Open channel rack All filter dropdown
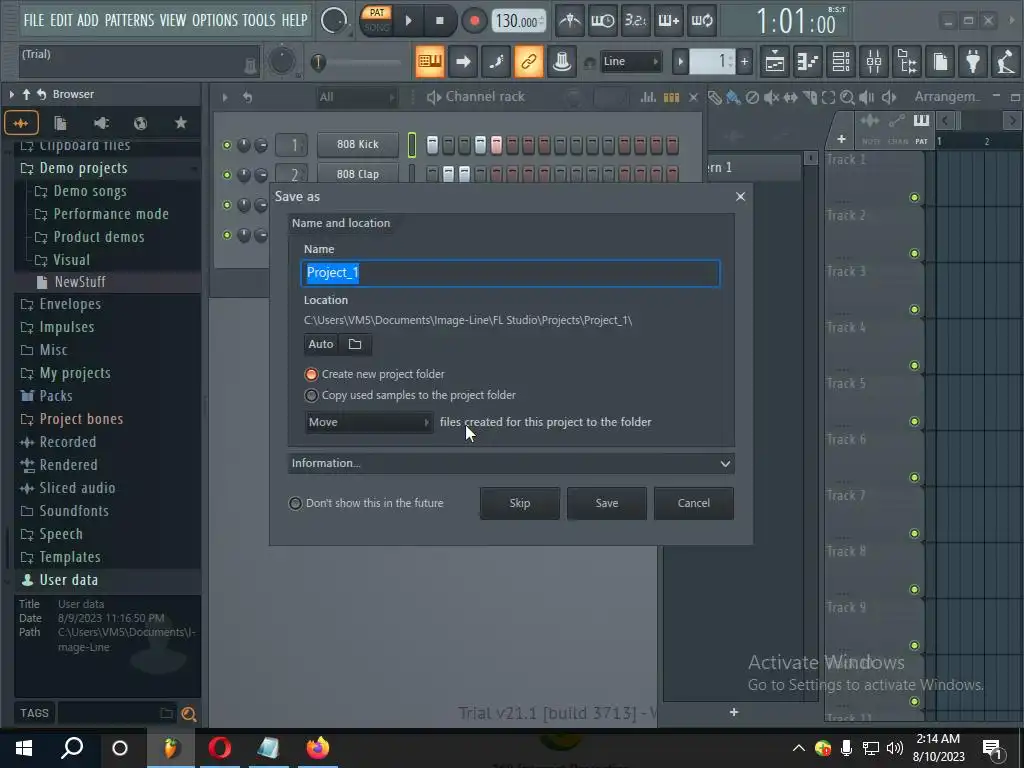This screenshot has width=1024, height=768. [x=357, y=97]
